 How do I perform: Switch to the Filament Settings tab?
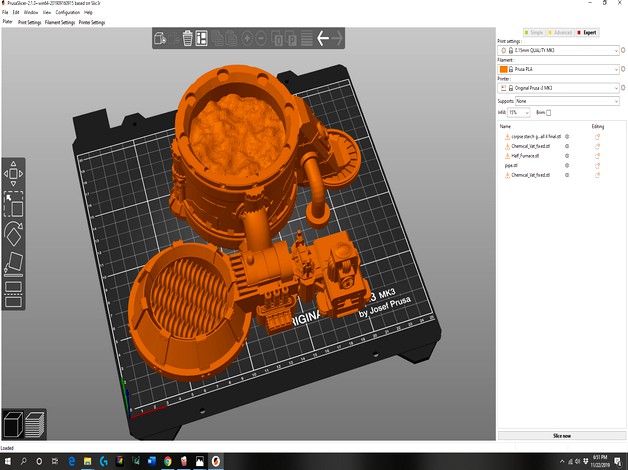tap(60, 22)
